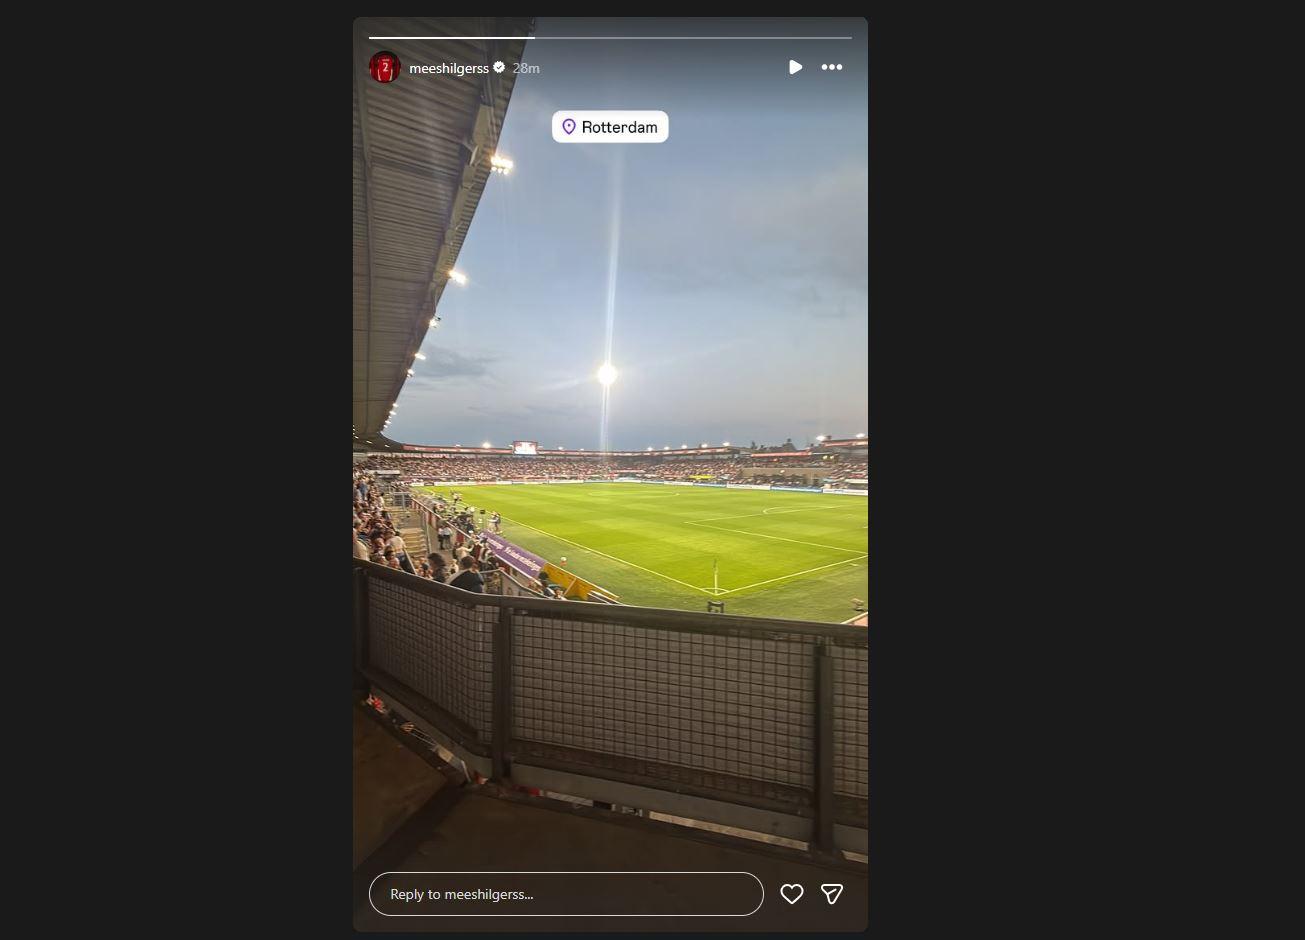Focus the Reply to meeshilgerss field
This screenshot has height=940, width=1305.
point(566,894)
